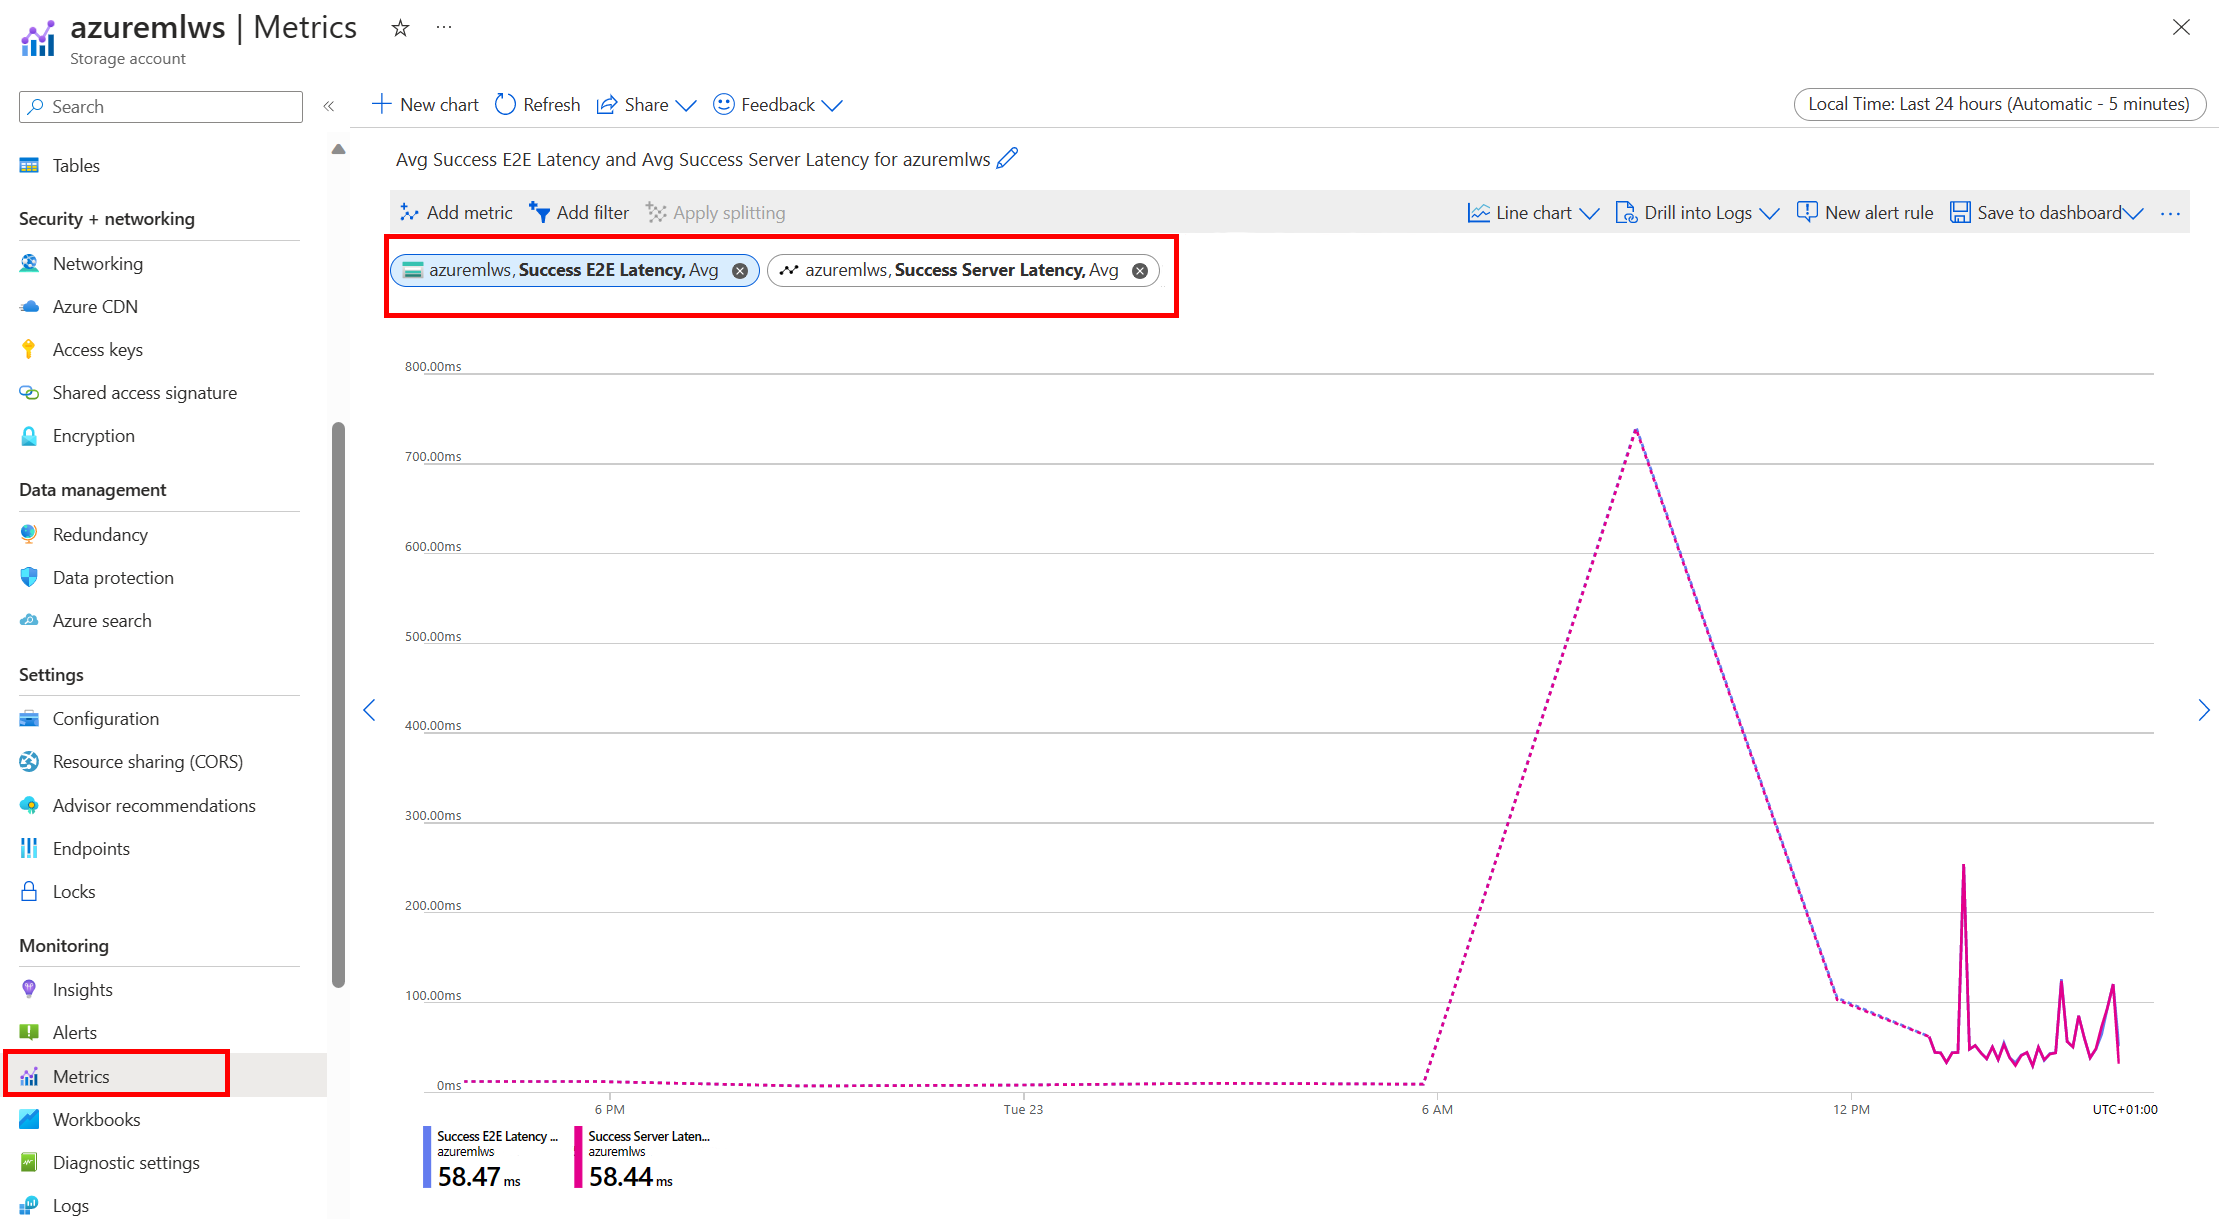
Task: Click the chart's more options ellipsis
Action: coord(2169,213)
